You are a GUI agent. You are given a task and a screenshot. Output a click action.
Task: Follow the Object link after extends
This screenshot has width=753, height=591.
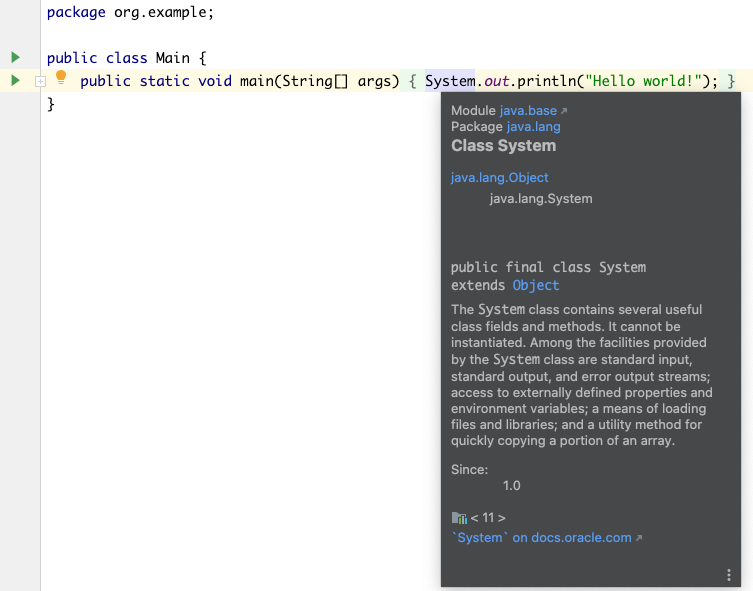point(536,285)
